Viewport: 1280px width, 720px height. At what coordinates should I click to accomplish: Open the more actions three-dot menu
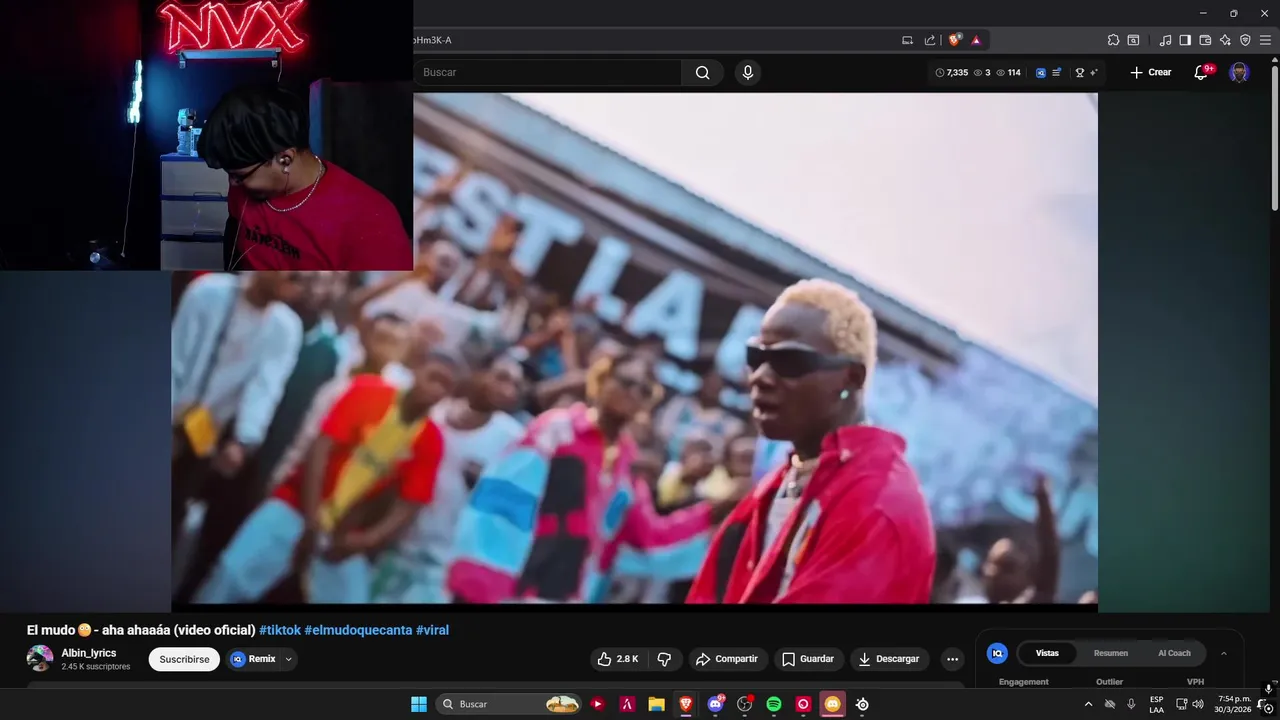pos(952,659)
